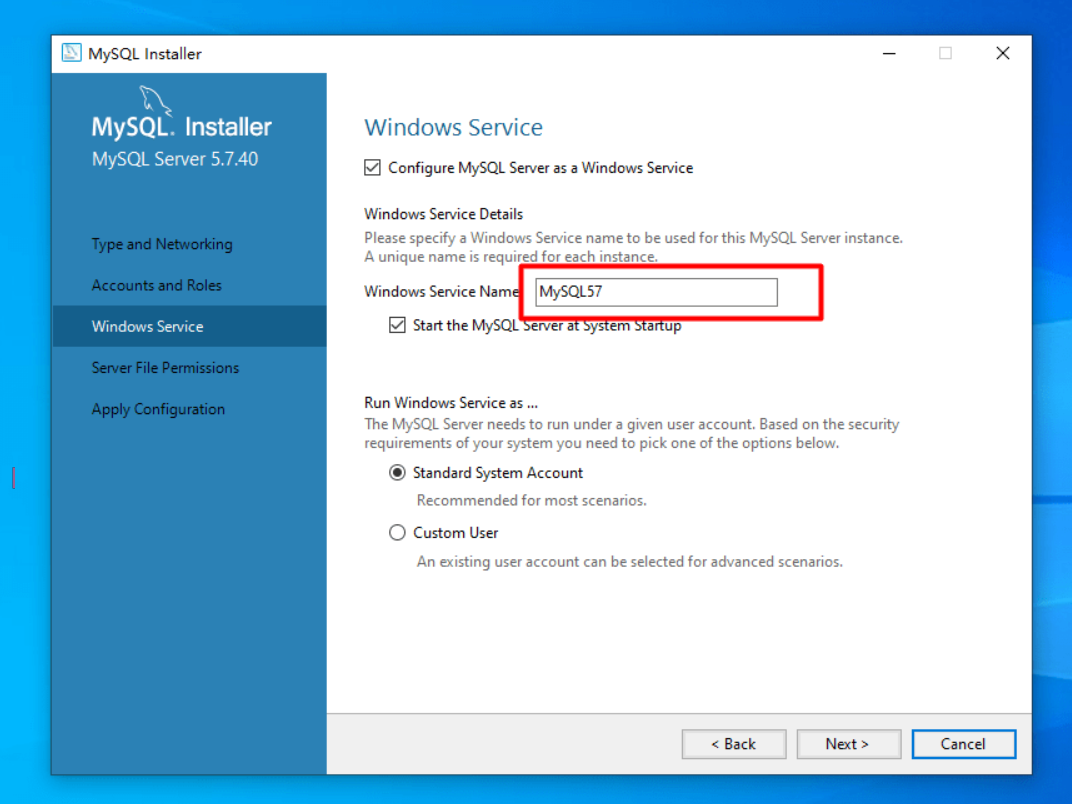Click the MySQL Installer title bar icon
Viewport: 1072px width, 804px height.
[x=71, y=53]
